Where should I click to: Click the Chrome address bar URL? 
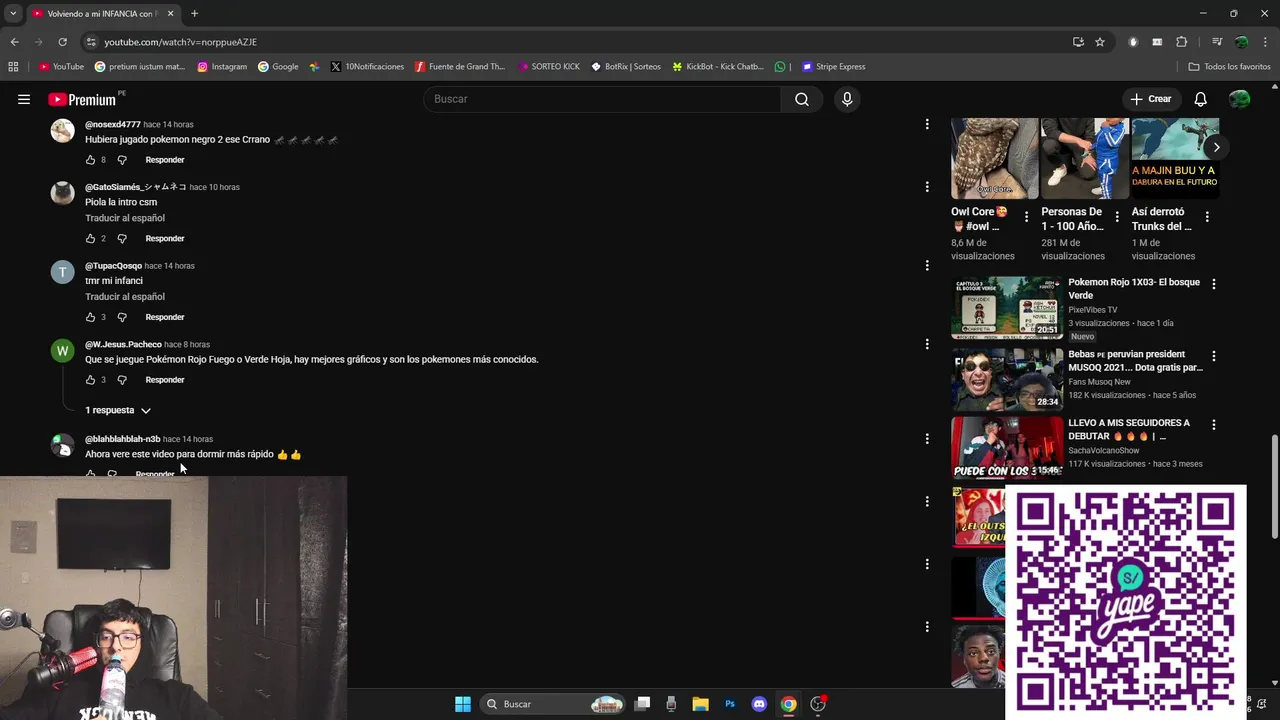pos(181,42)
